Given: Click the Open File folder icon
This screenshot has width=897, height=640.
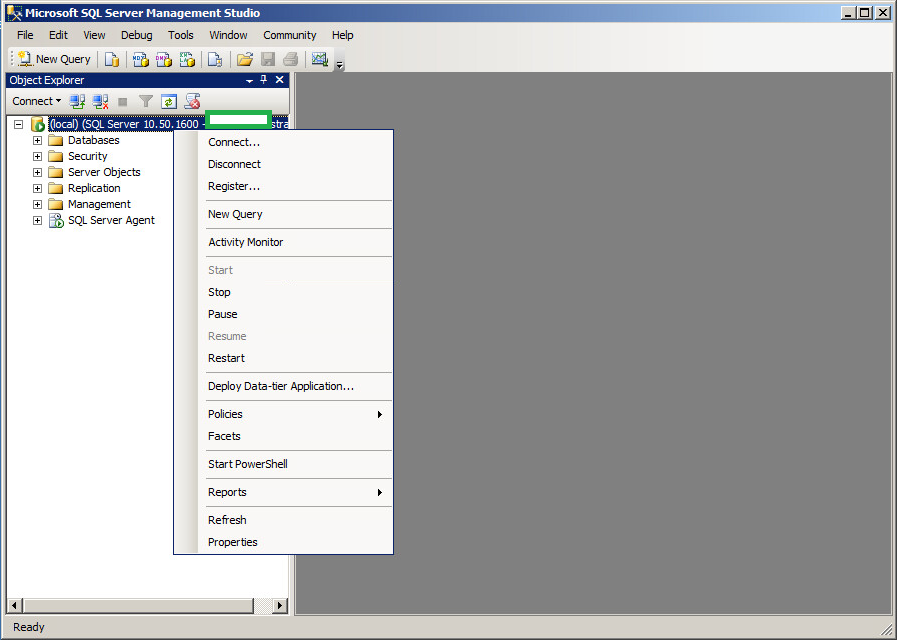Looking at the screenshot, I should 245,59.
